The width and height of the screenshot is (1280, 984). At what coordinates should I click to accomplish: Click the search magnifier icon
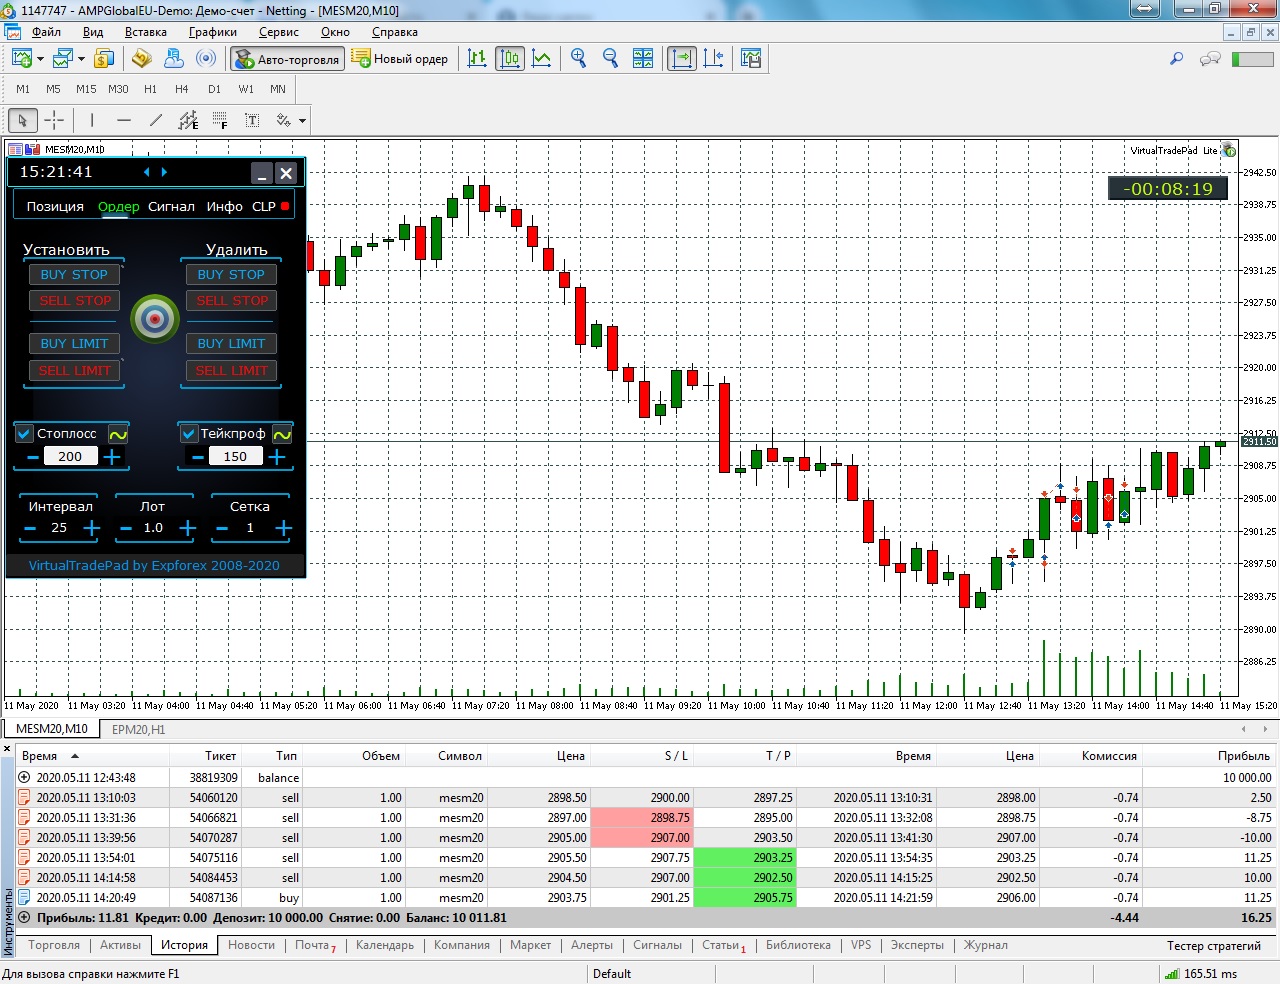pyautogui.click(x=1177, y=59)
